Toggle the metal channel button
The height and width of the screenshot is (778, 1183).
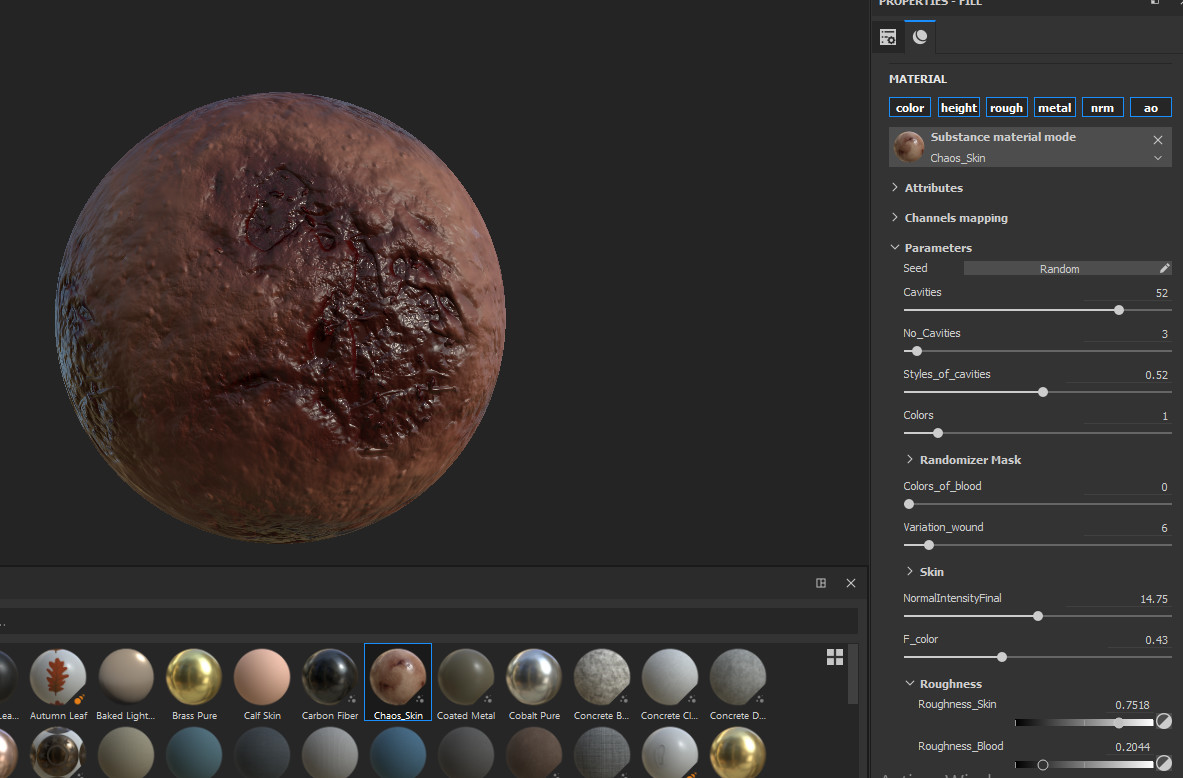1054,108
